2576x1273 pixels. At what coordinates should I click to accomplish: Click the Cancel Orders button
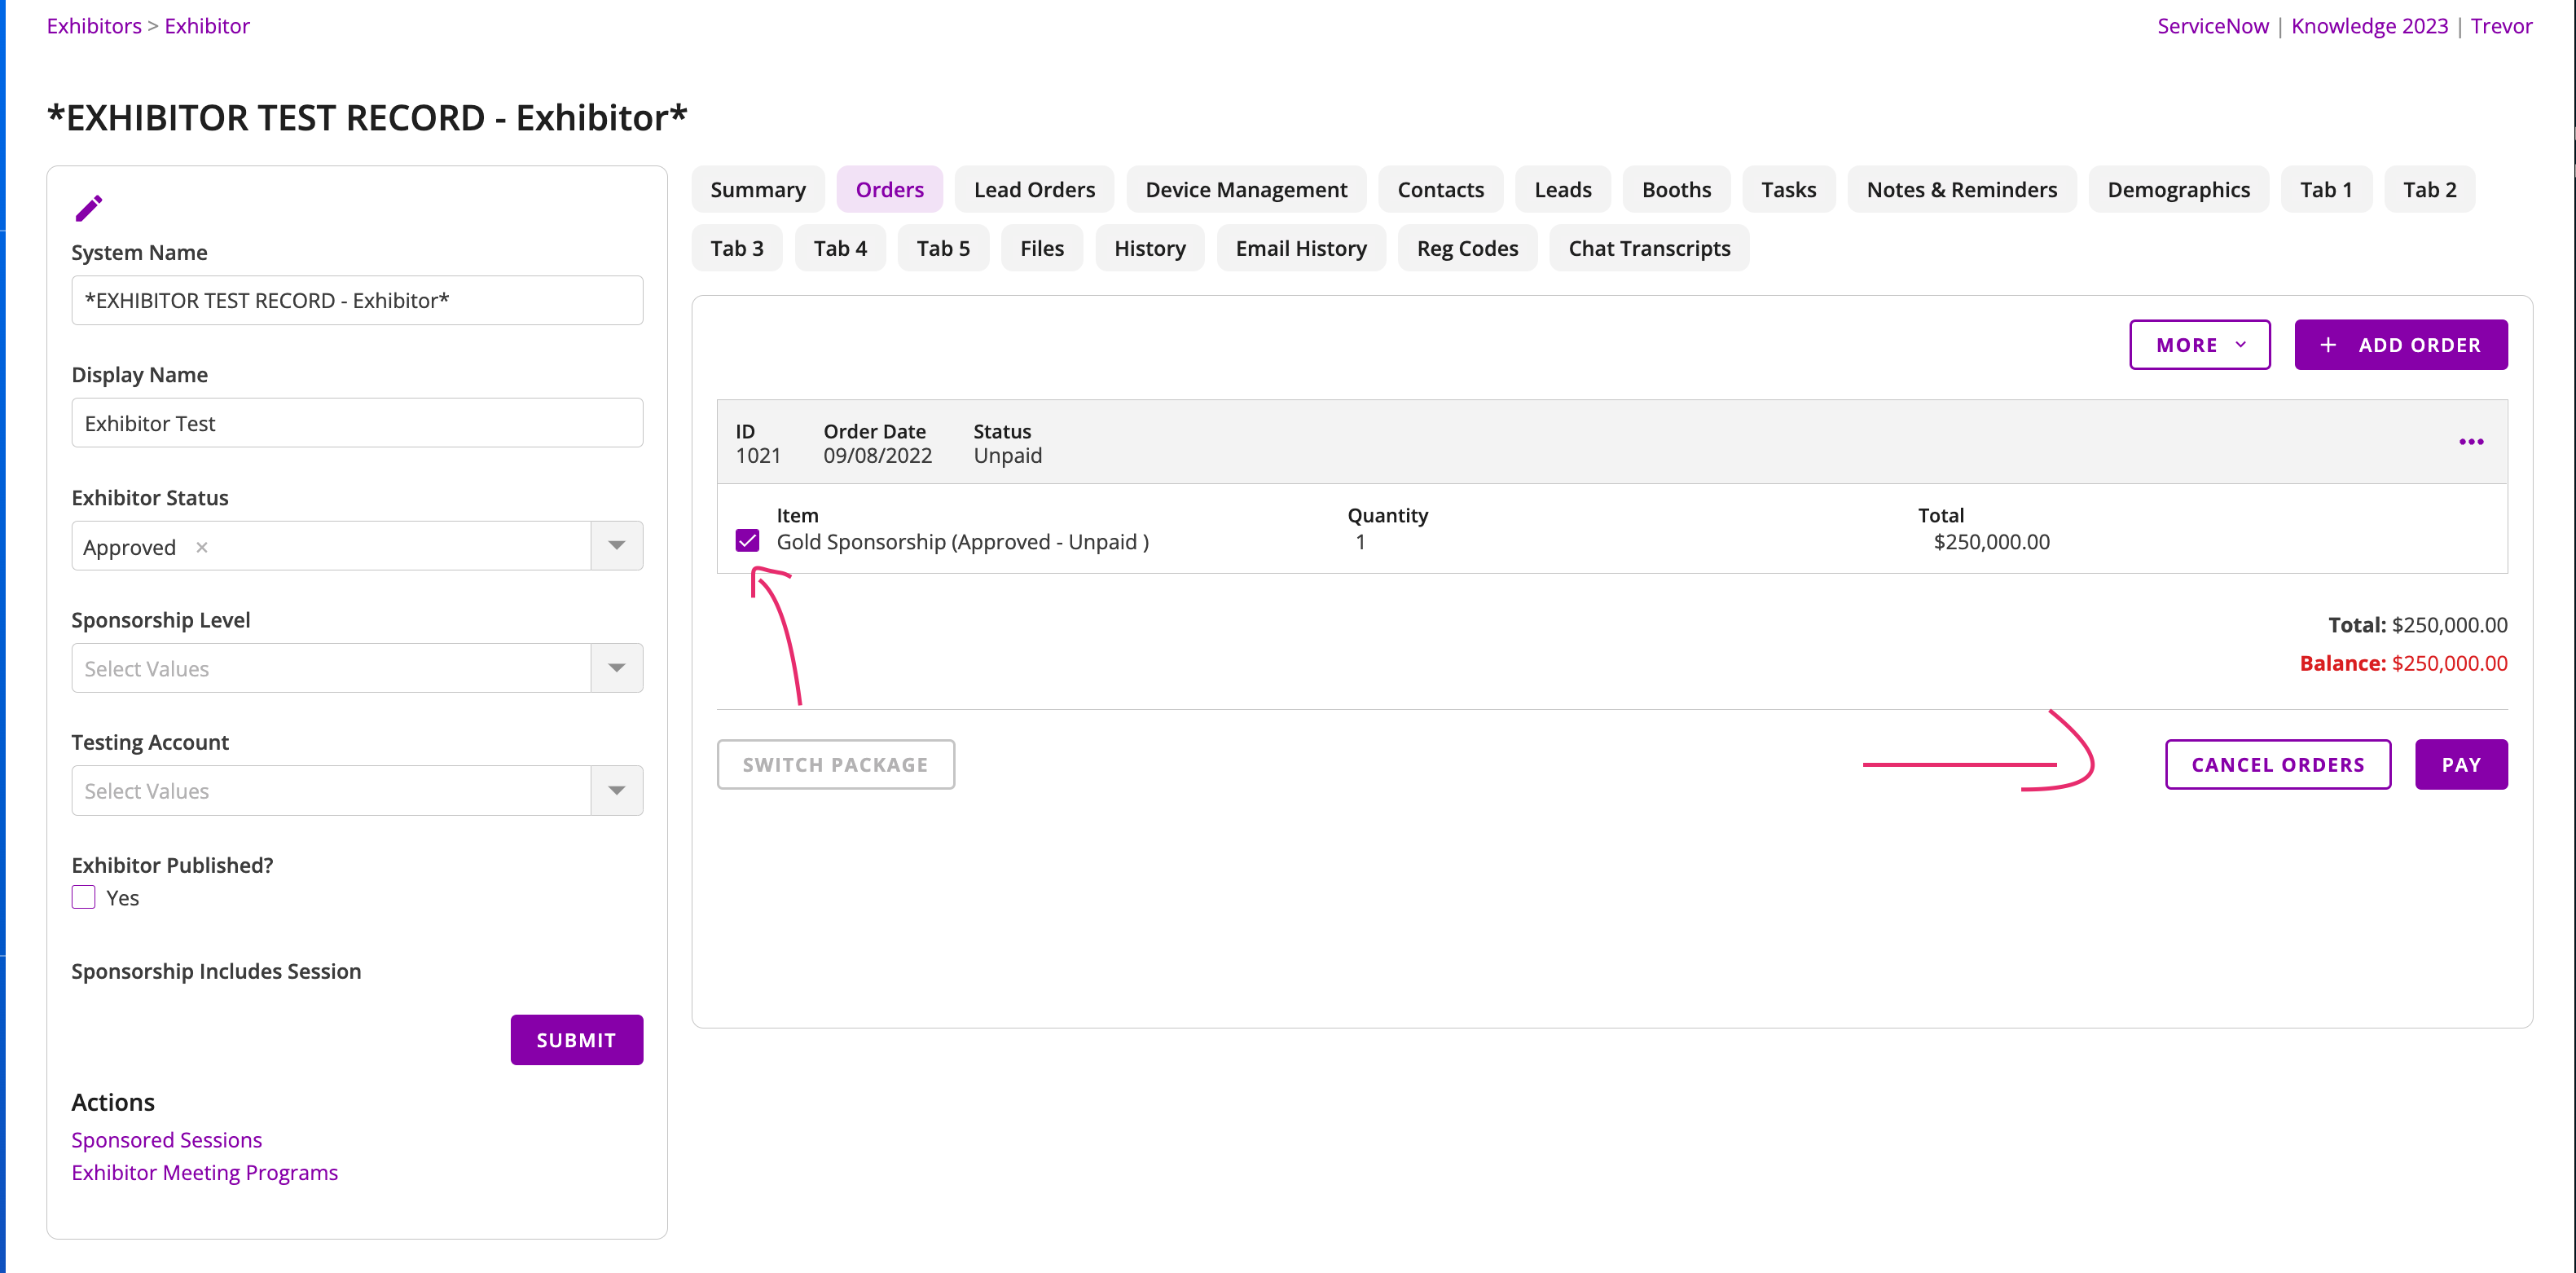2277,765
